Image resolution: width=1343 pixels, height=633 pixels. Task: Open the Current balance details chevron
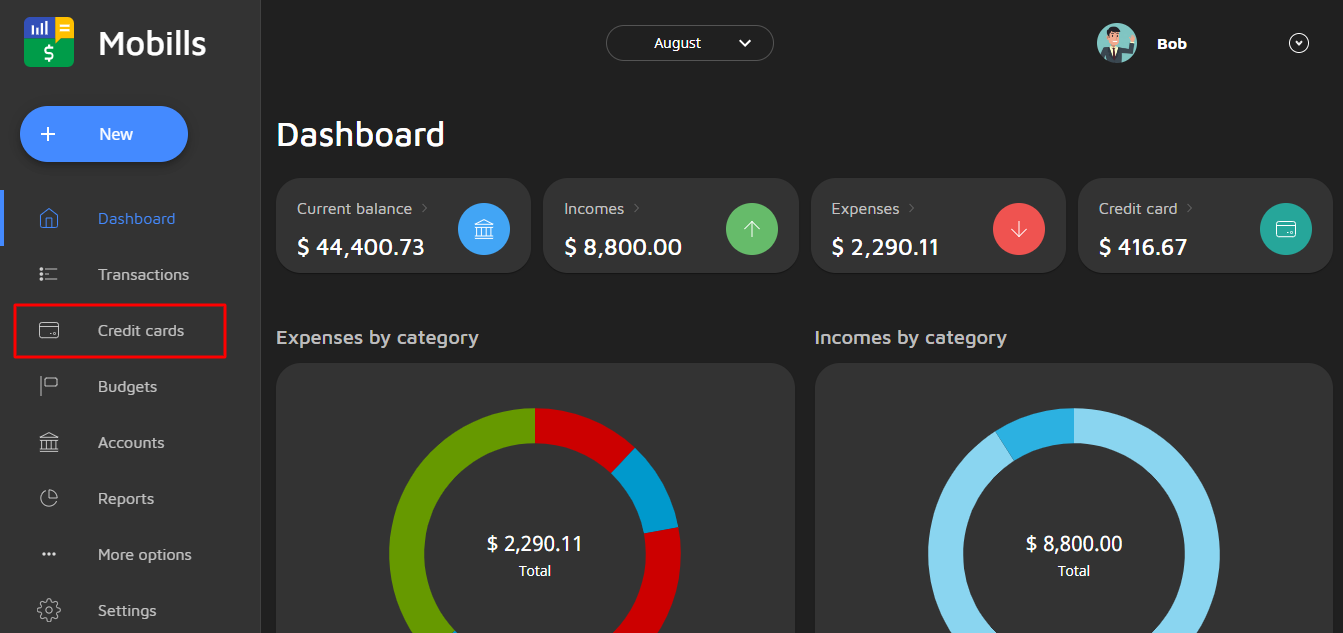[425, 208]
